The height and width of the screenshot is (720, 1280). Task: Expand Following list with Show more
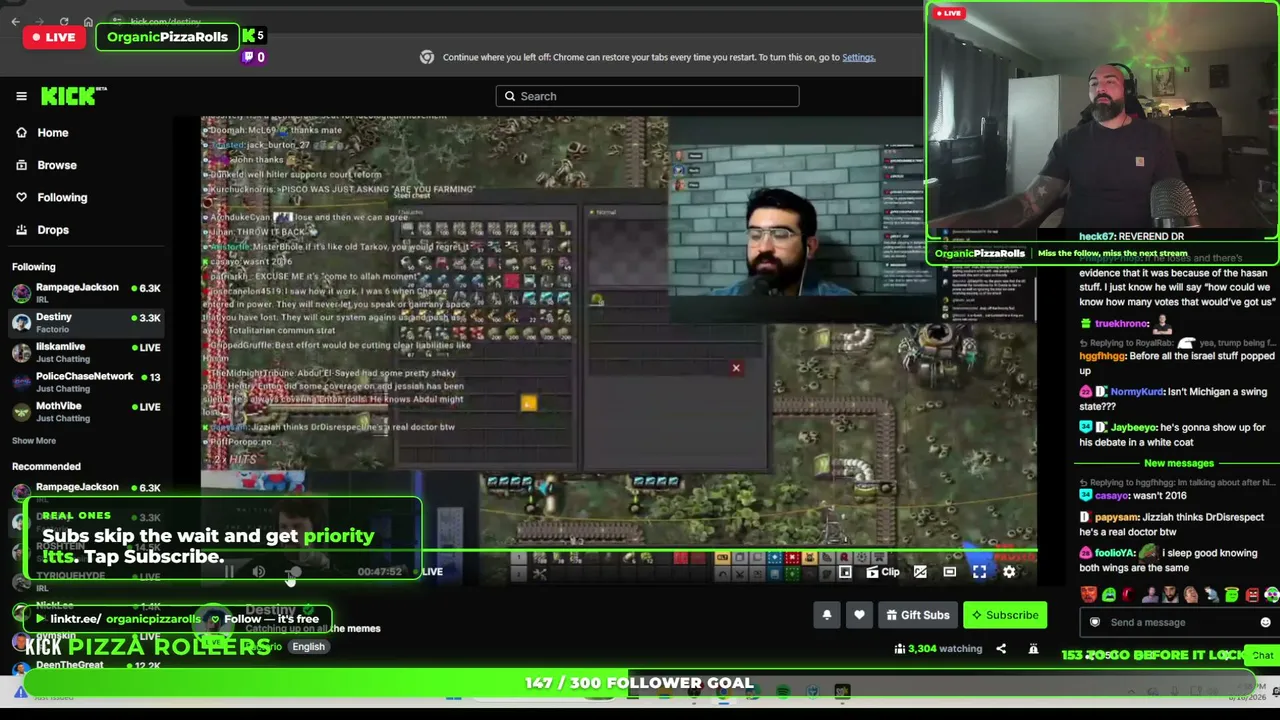click(x=34, y=441)
